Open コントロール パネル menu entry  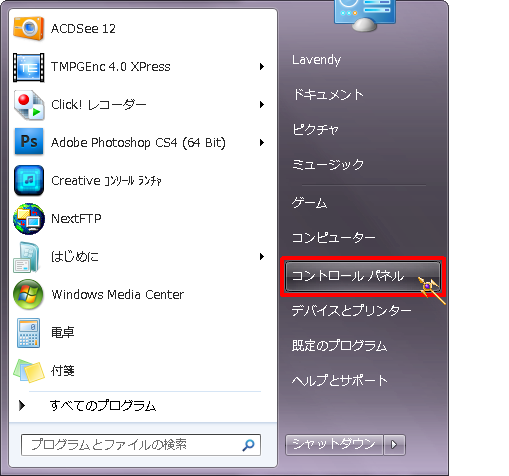click(x=363, y=276)
